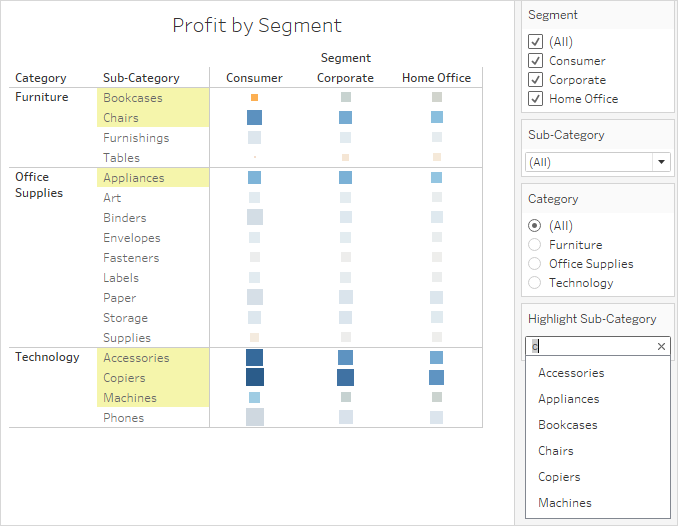The image size is (678, 526).
Task: Uncheck the Corporate segment checkbox
Action: (535, 80)
